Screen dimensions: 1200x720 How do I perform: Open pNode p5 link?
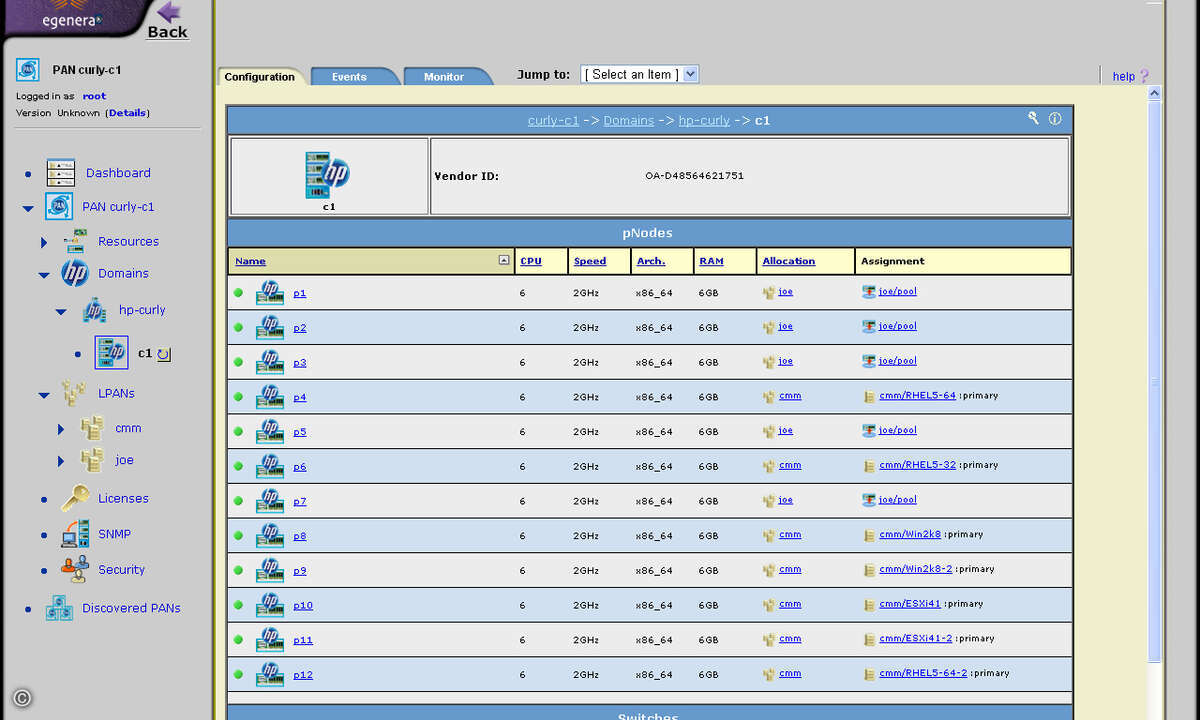pyautogui.click(x=300, y=432)
